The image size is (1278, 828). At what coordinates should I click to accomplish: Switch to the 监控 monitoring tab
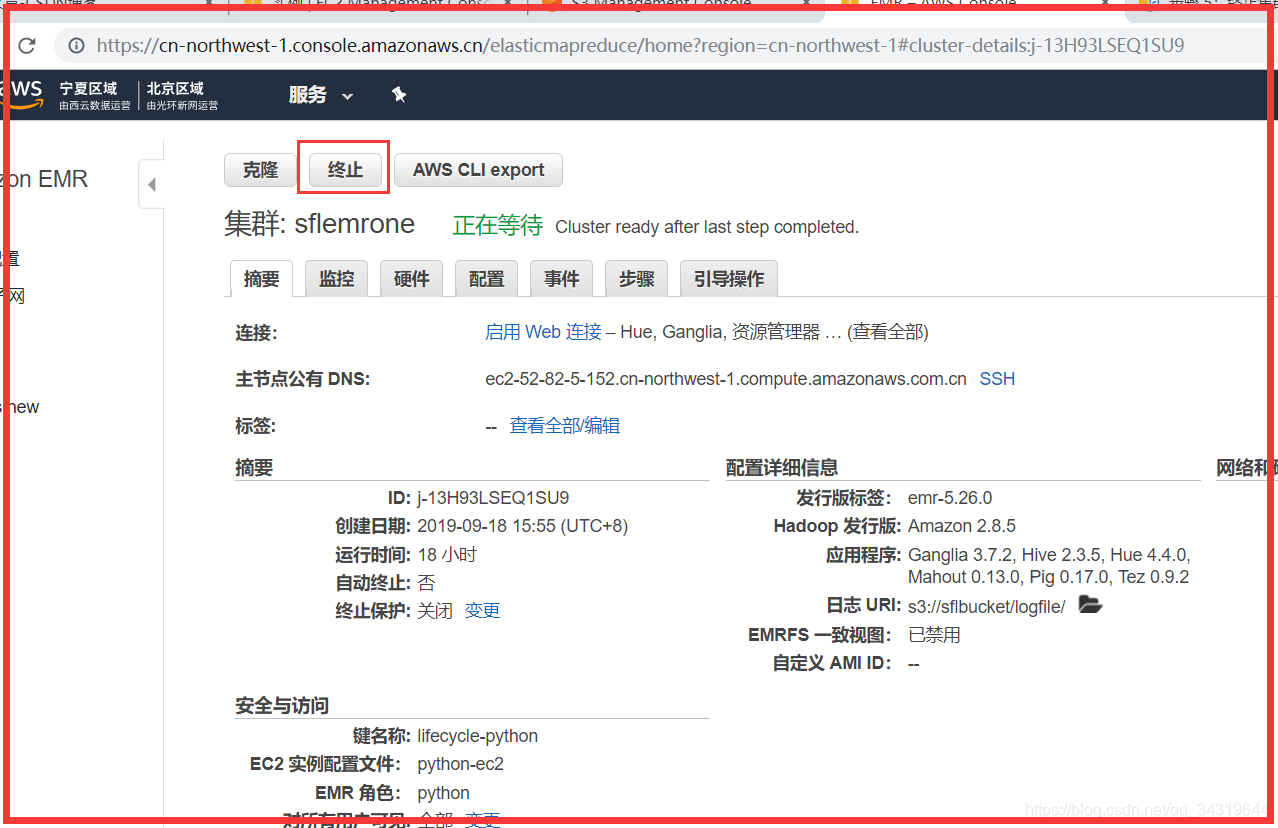click(337, 279)
